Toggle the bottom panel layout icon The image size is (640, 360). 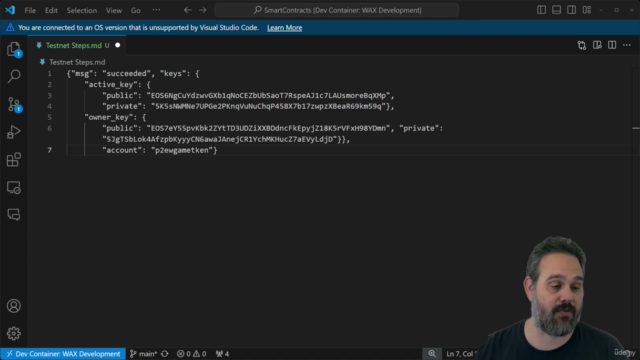[x=556, y=10]
